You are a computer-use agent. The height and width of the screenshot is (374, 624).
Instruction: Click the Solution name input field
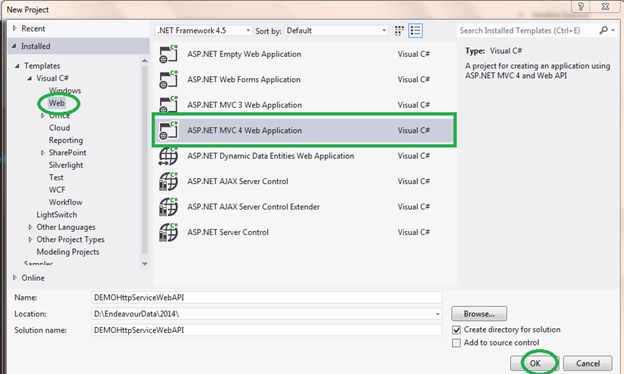click(x=267, y=330)
